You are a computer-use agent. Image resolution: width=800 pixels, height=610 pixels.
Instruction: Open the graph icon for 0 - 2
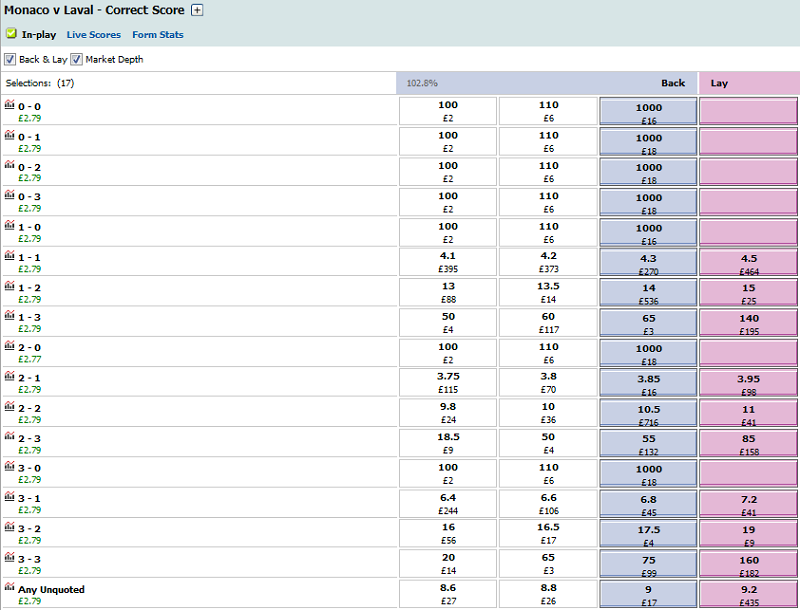(x=9, y=165)
